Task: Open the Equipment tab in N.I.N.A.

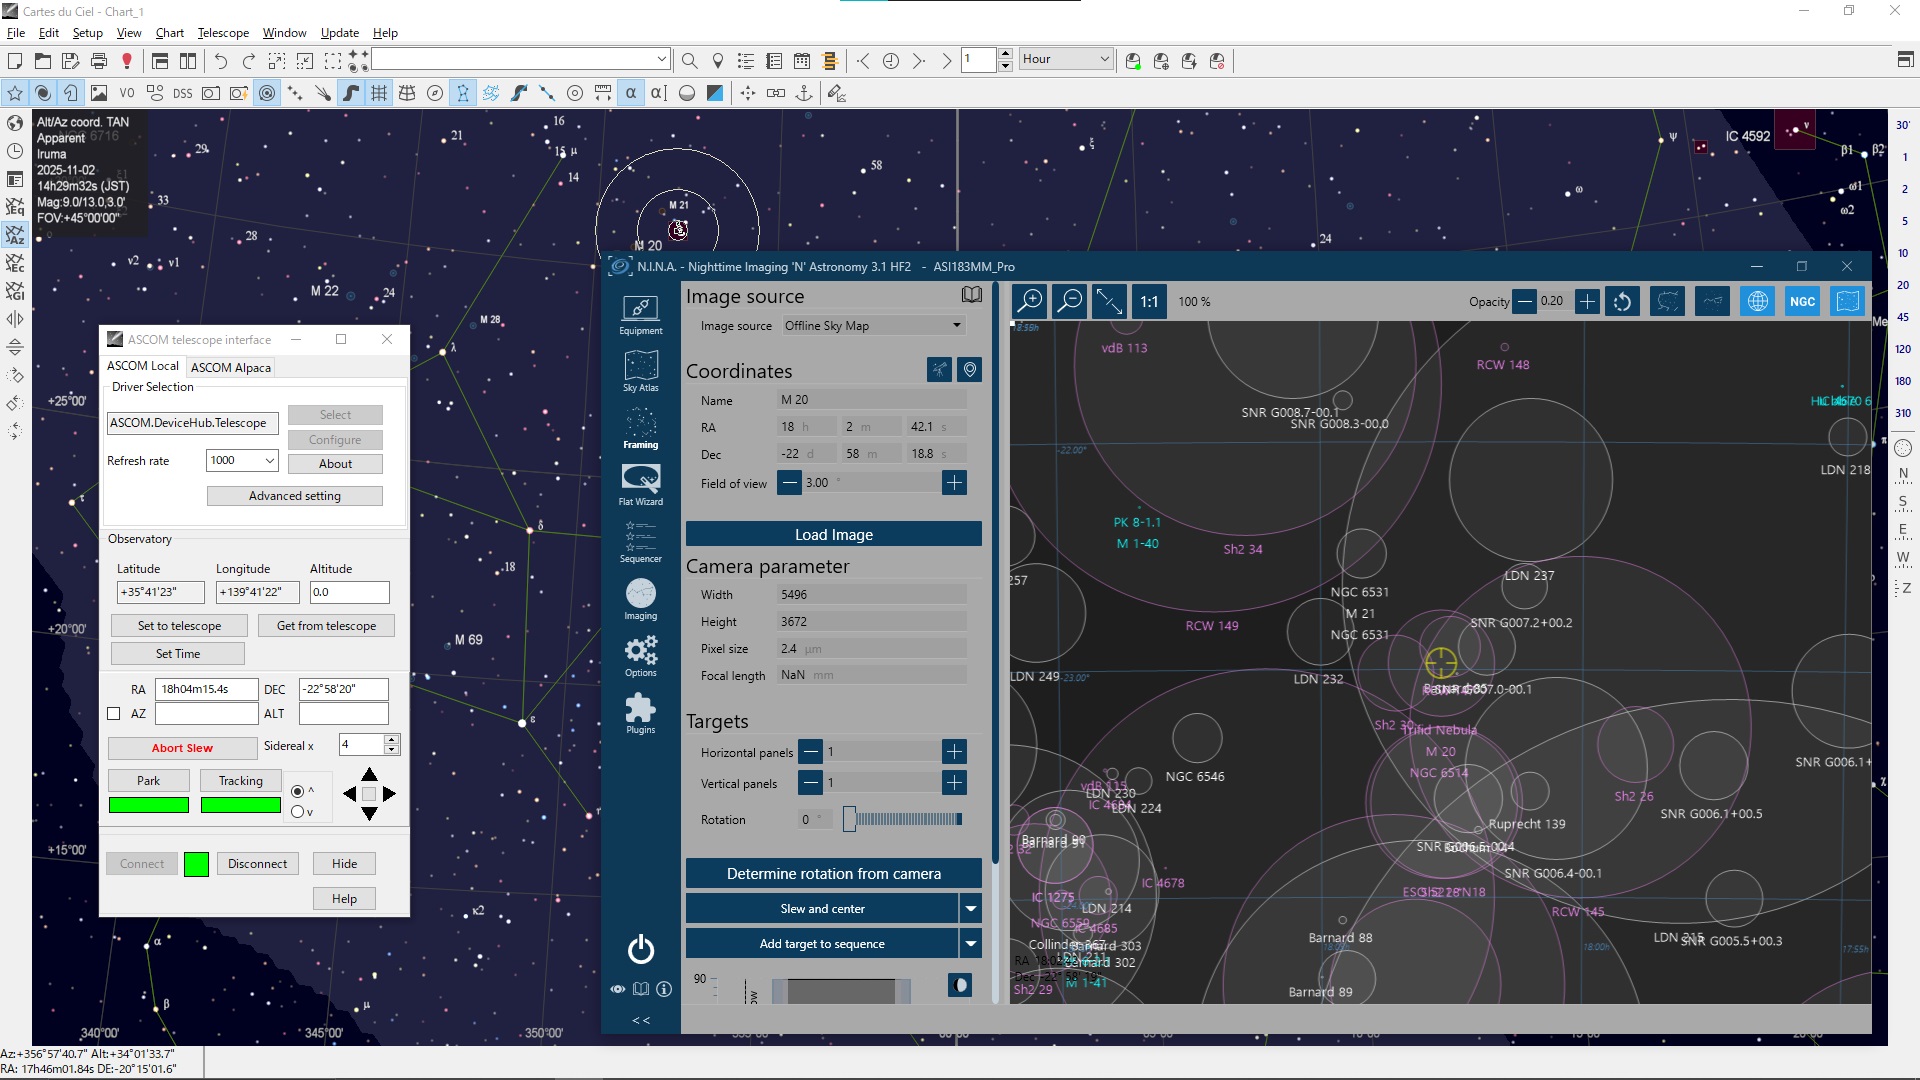Action: pos(640,314)
